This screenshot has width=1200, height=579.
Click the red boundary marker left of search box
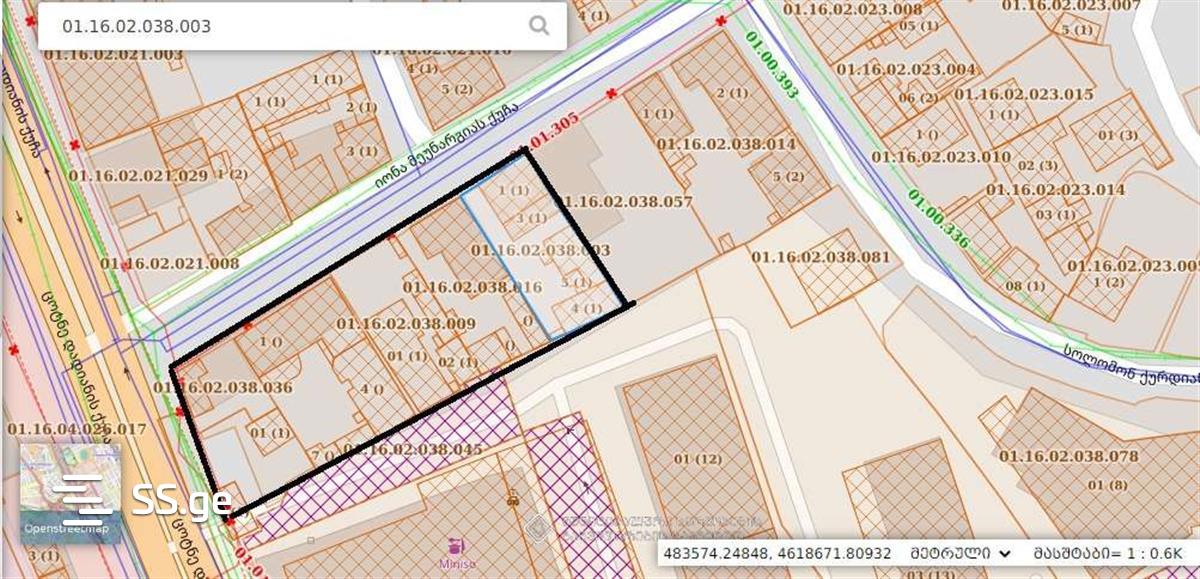(30, 20)
